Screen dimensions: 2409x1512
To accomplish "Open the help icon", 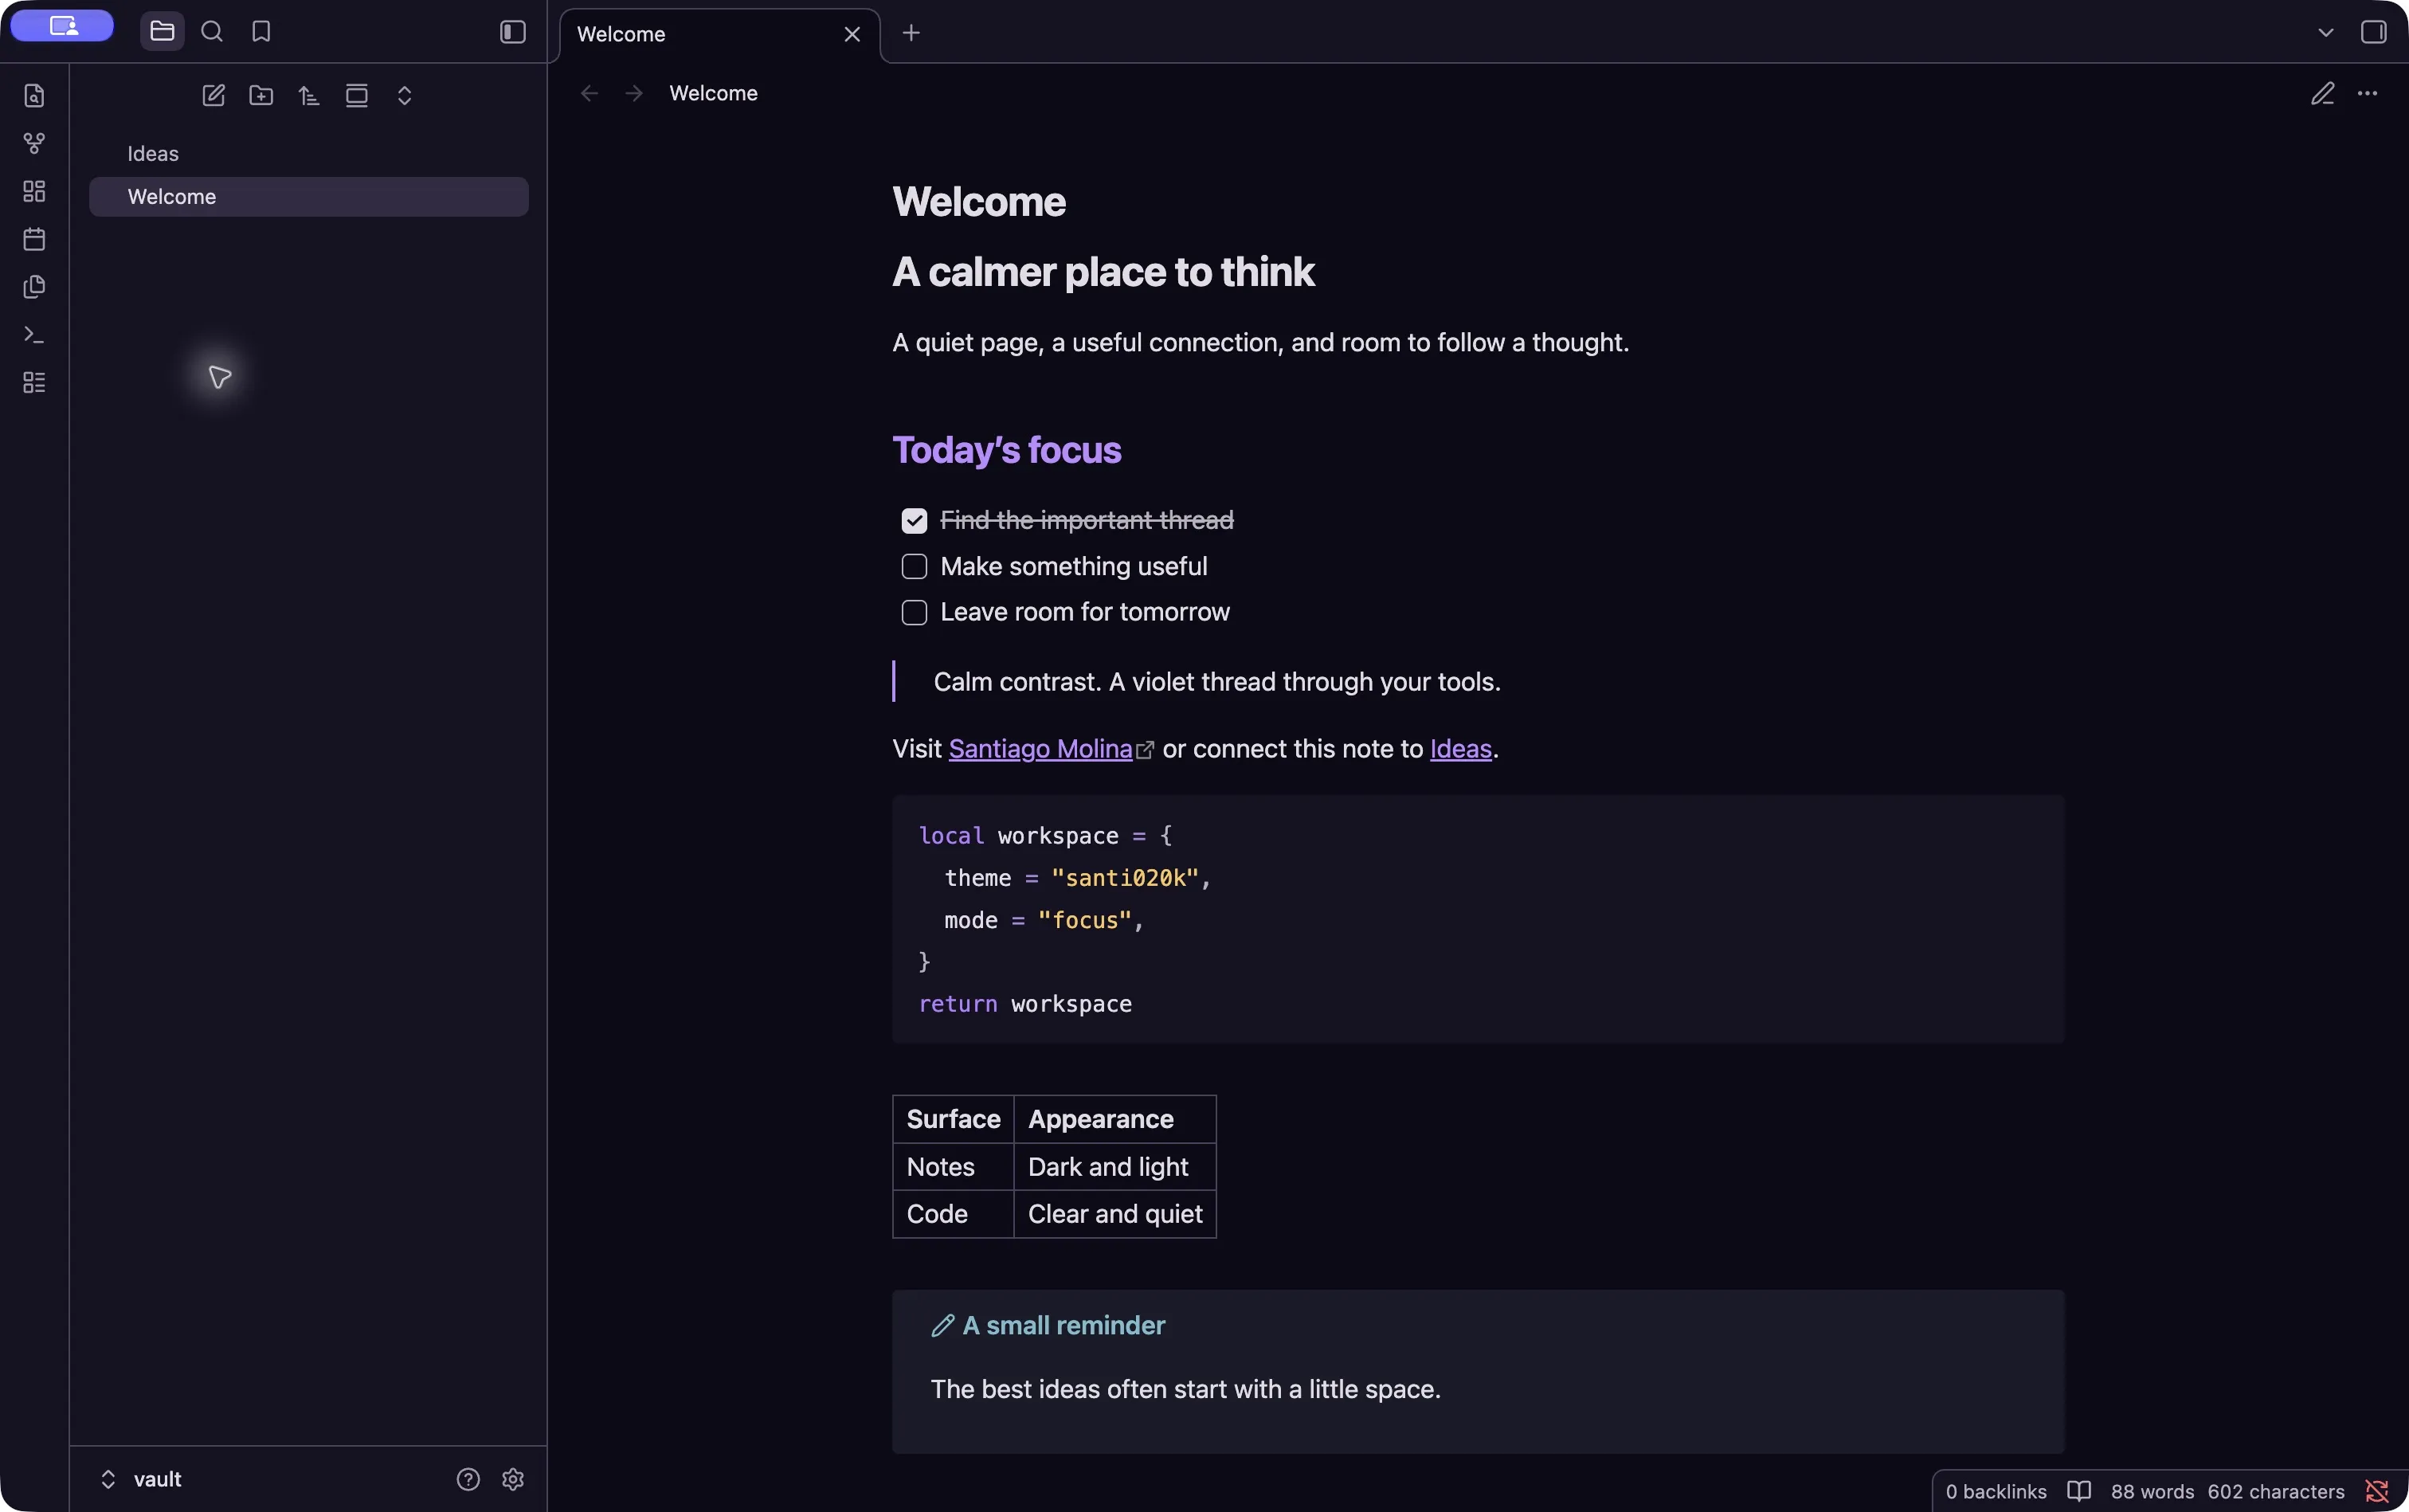I will pos(468,1479).
